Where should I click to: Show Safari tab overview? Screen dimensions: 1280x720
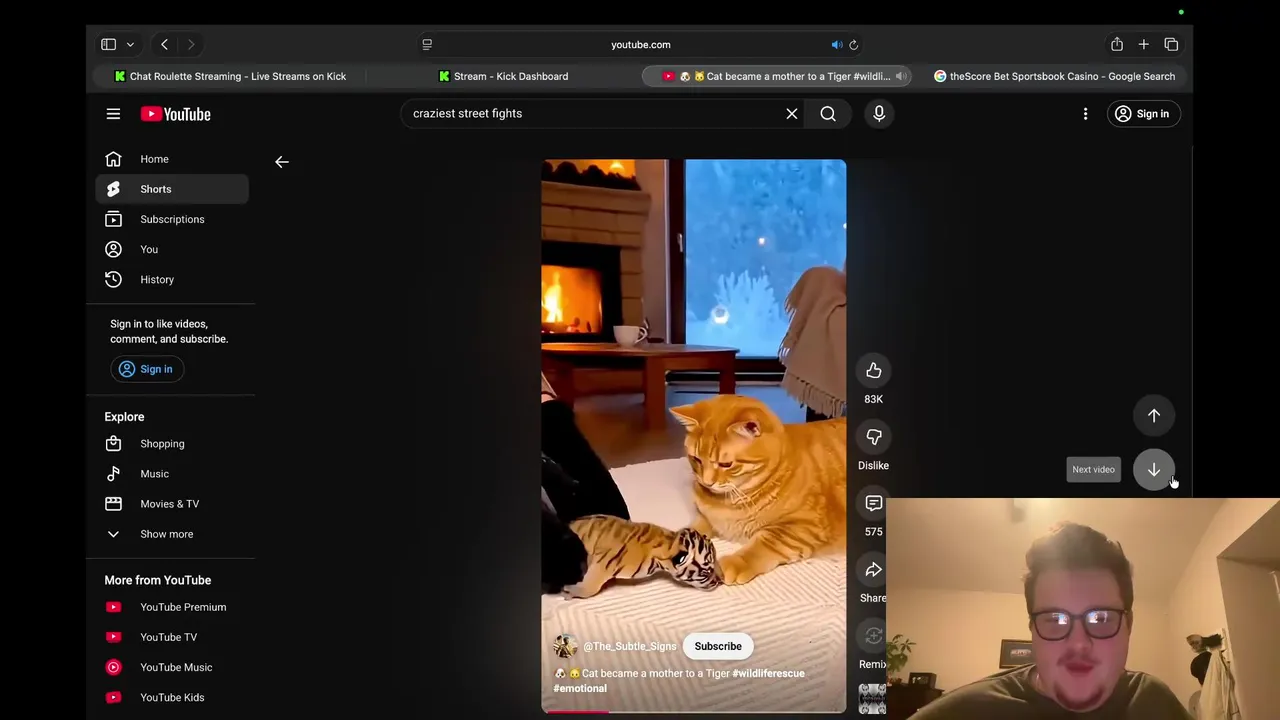click(x=1171, y=44)
